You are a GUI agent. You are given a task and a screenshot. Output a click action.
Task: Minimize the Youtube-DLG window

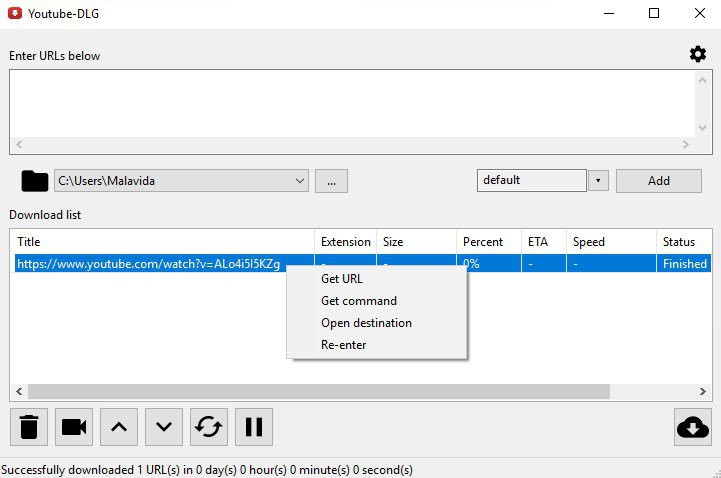(x=609, y=13)
